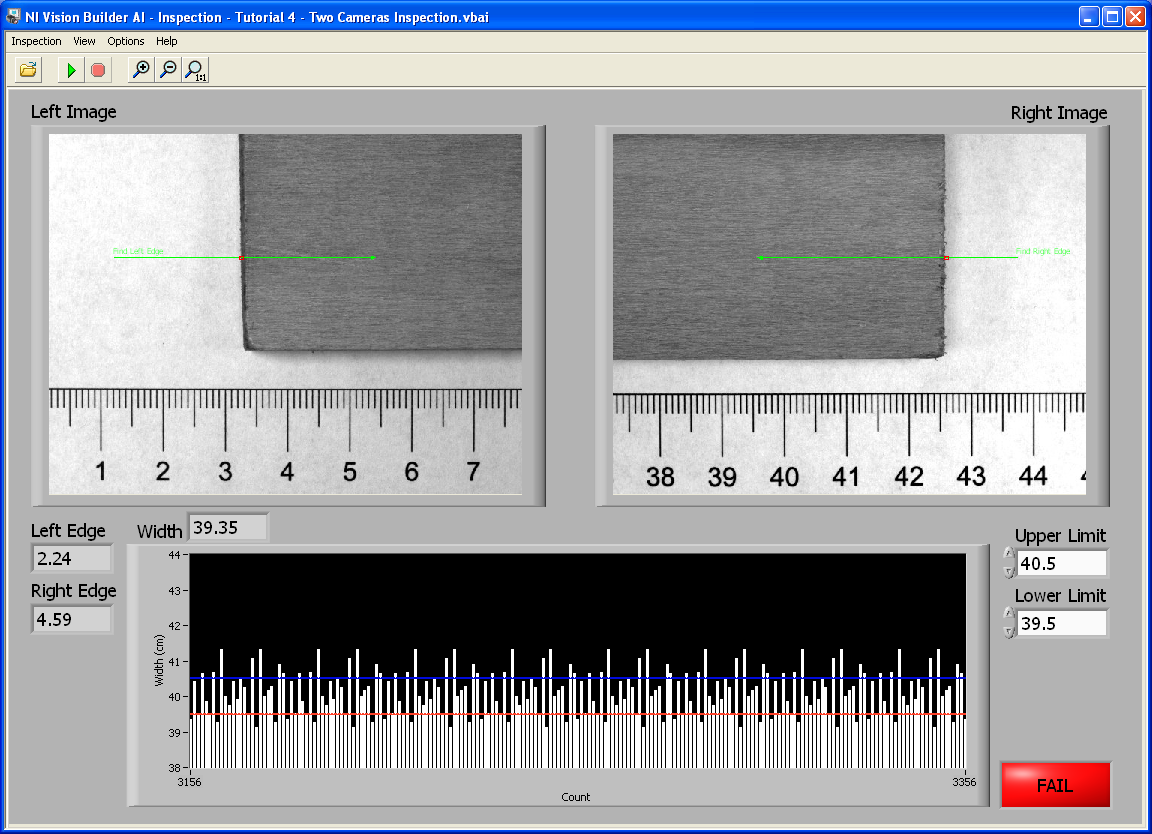The height and width of the screenshot is (834, 1152).
Task: Open the Inspection menu
Action: click(x=36, y=41)
